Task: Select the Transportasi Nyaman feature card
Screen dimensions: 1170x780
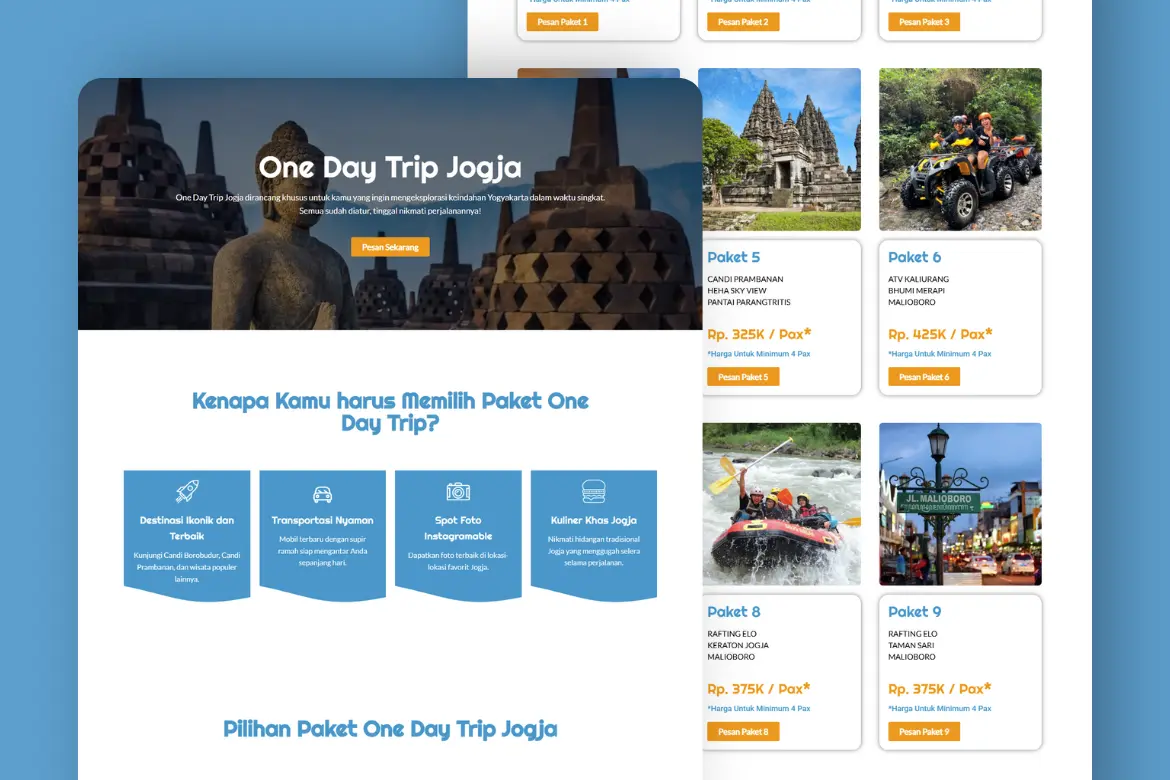Action: coord(322,534)
